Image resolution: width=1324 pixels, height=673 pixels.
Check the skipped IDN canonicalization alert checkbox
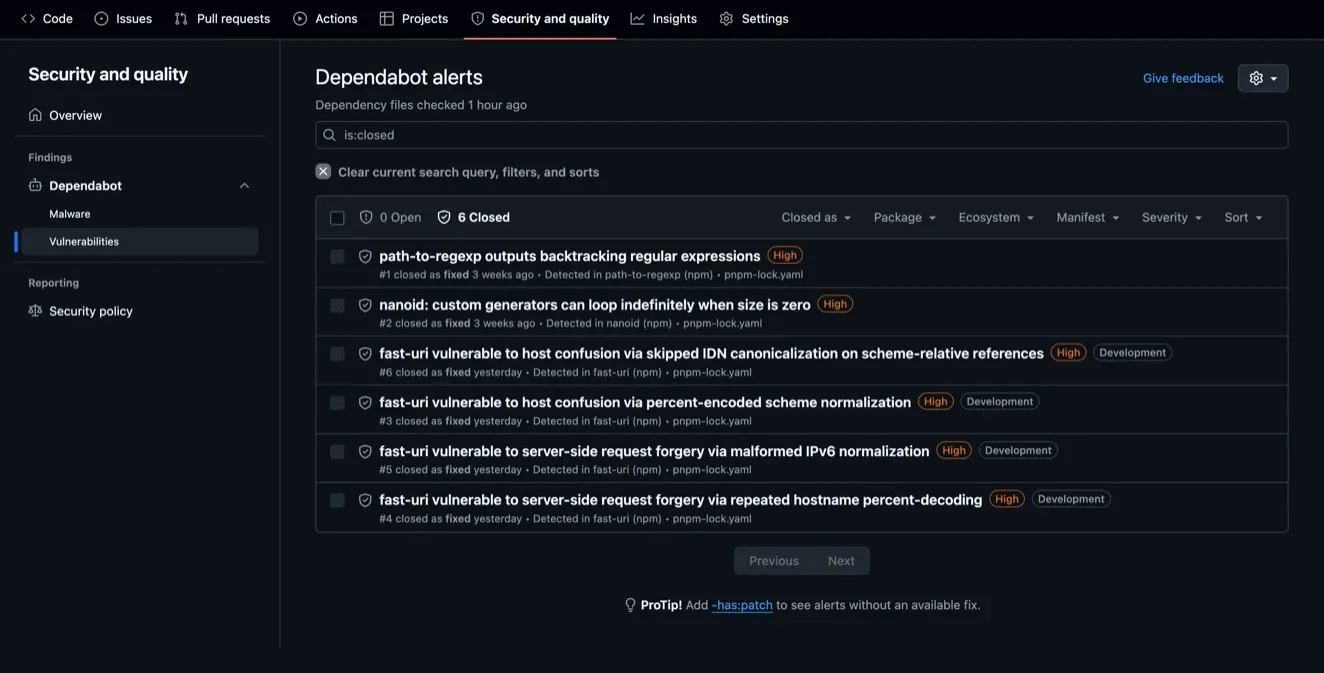337,354
